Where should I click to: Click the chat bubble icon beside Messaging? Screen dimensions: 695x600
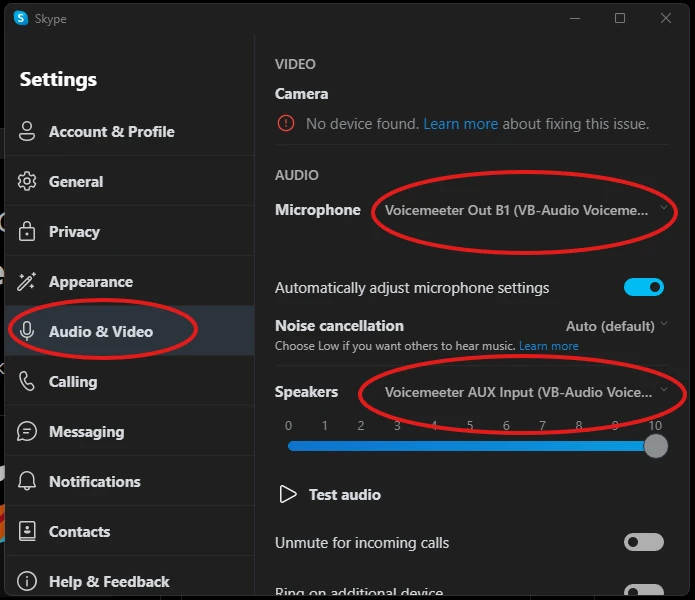pos(27,432)
